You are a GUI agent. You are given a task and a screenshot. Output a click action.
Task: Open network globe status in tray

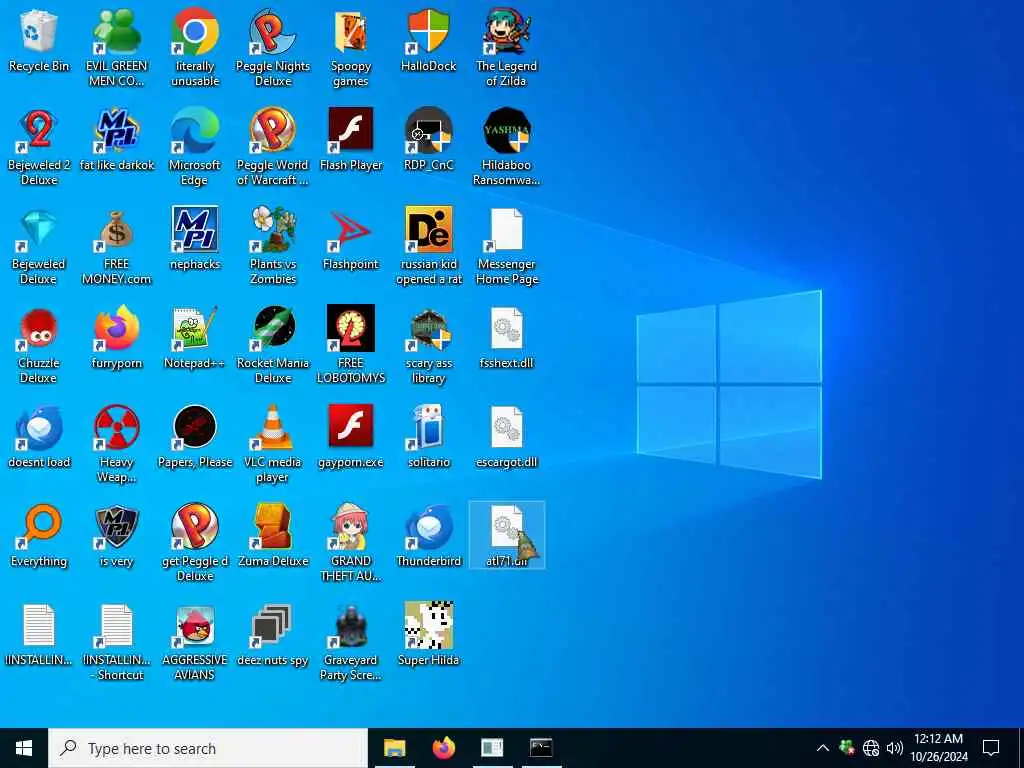click(871, 748)
